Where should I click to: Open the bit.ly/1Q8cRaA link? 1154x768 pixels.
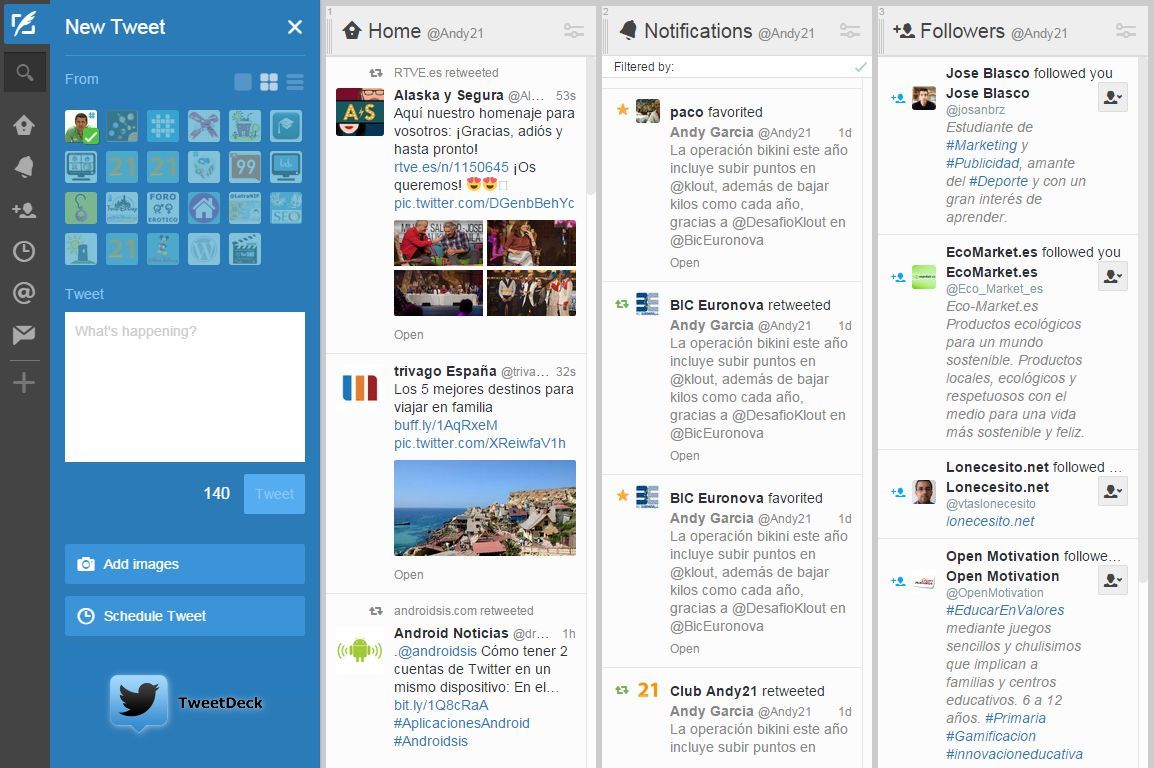[x=441, y=705]
